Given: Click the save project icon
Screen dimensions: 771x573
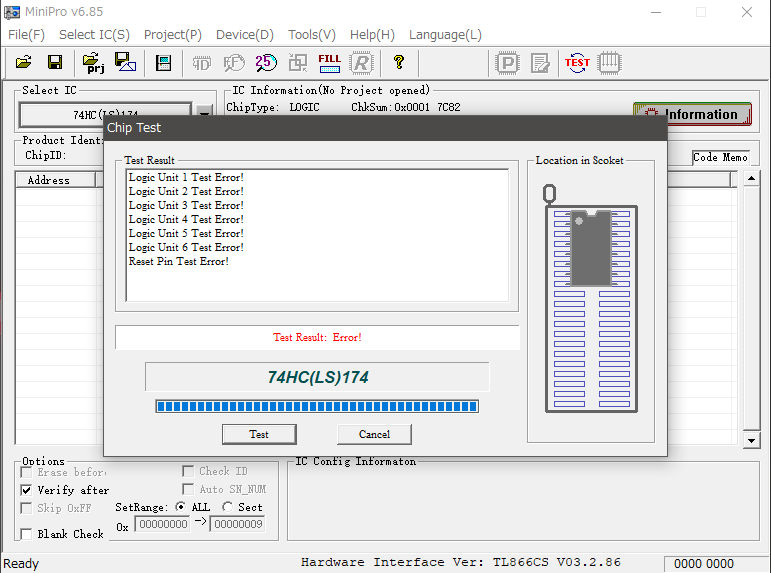Looking at the screenshot, I should 126,62.
